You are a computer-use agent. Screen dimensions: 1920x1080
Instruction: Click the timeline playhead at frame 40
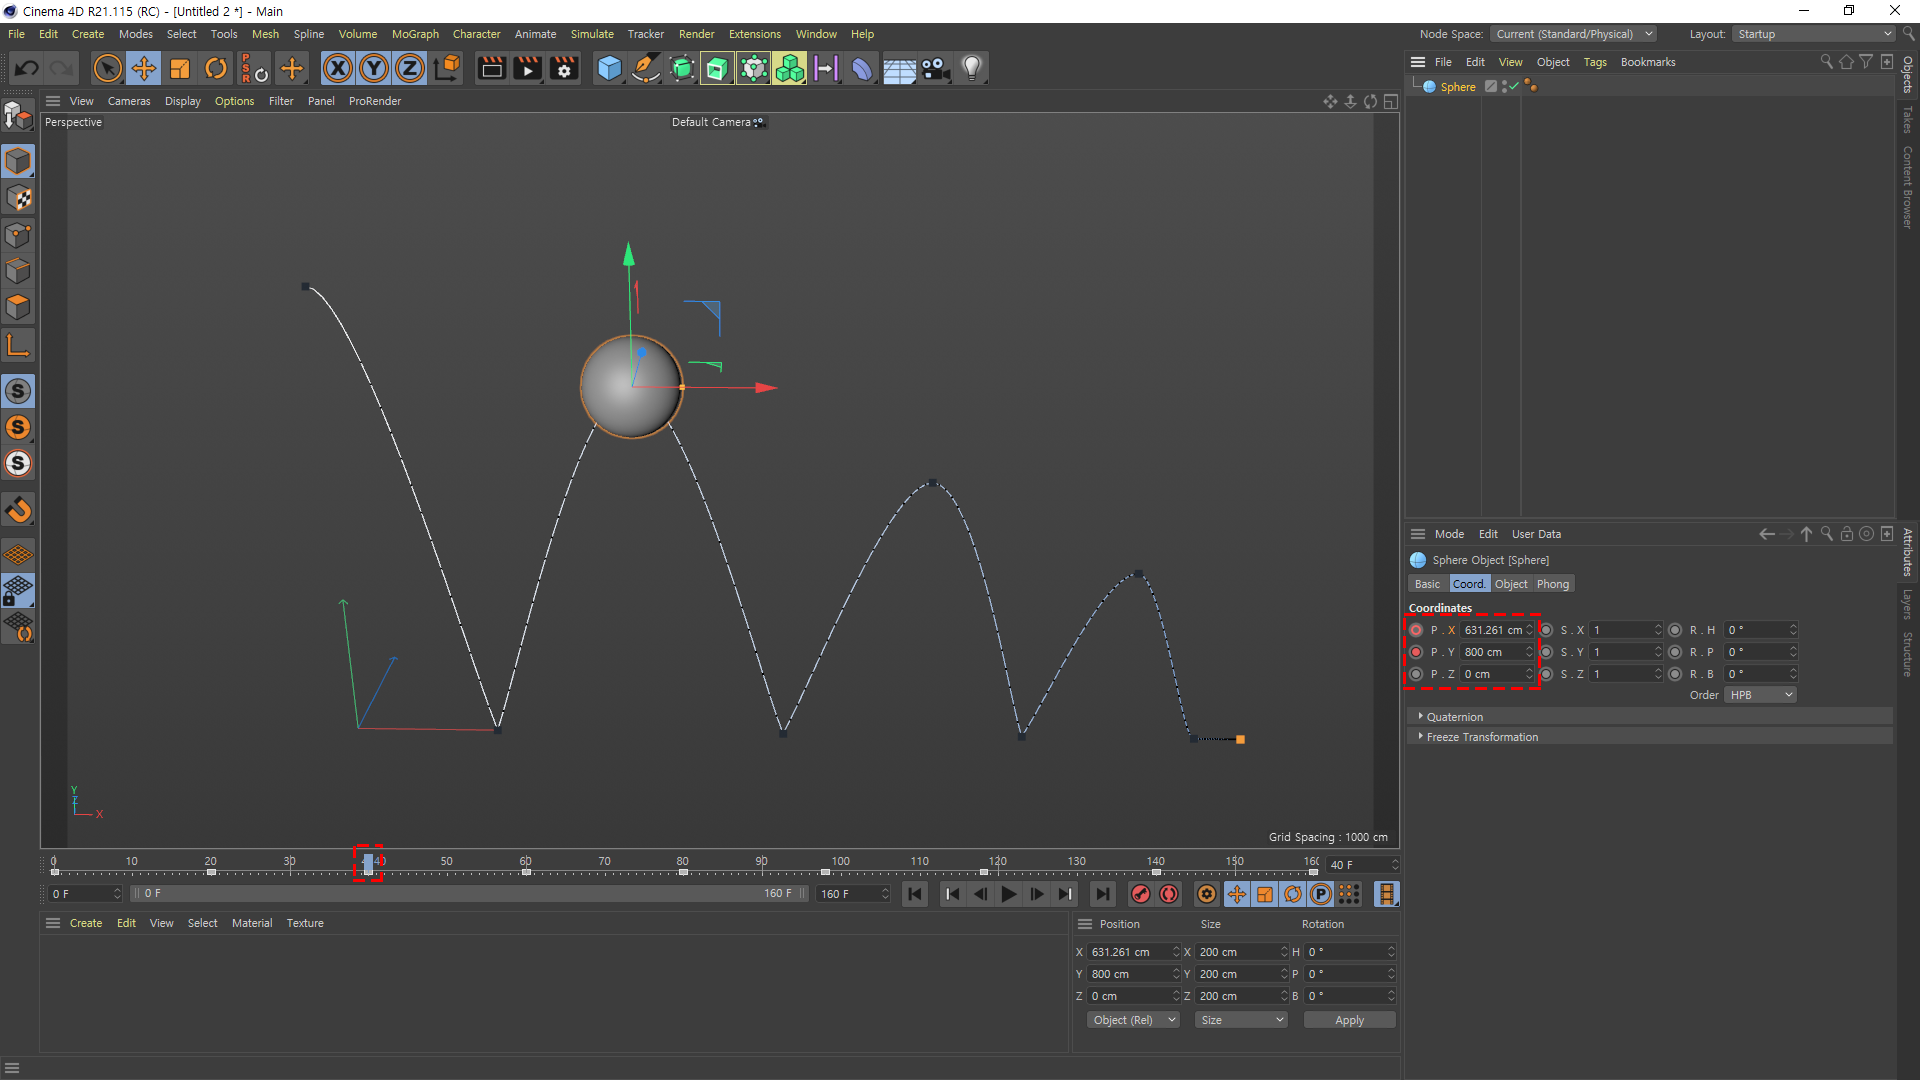[x=368, y=863]
